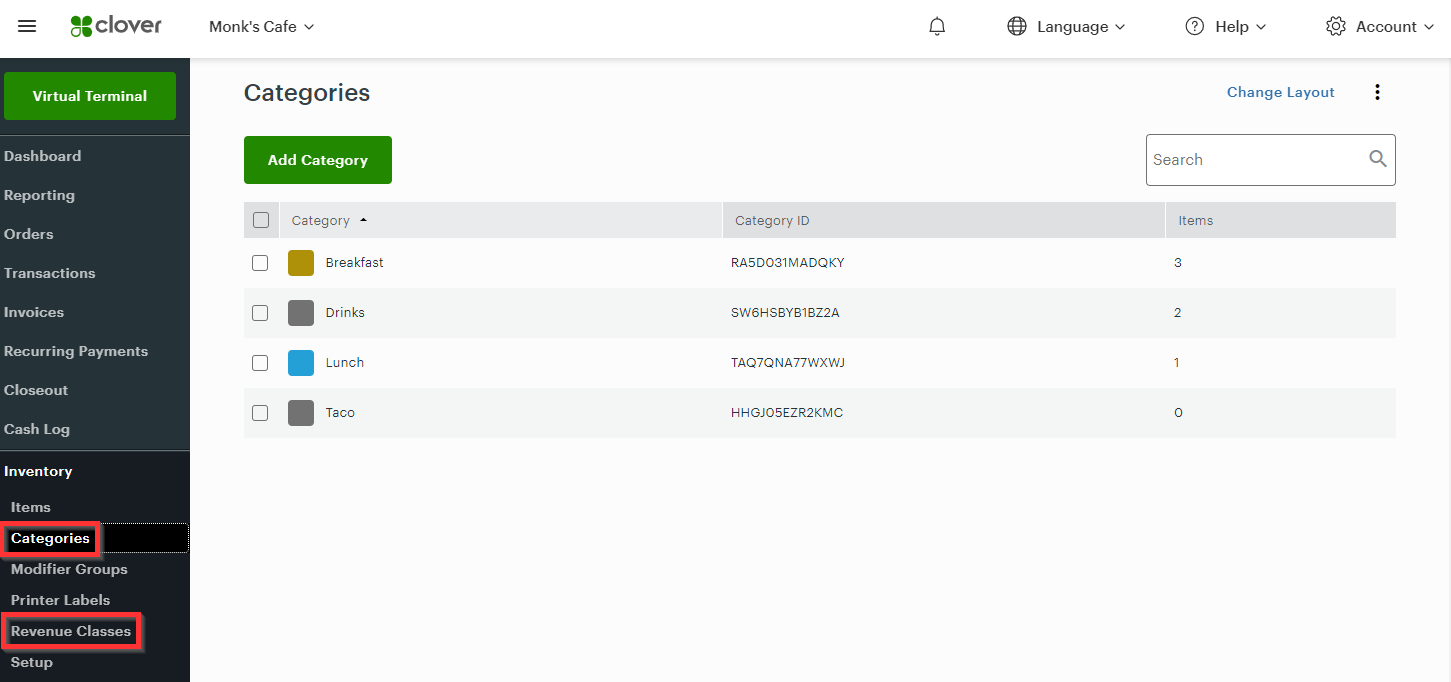The width and height of the screenshot is (1451, 682).
Task: Go to Orders in the sidebar
Action: pos(29,234)
